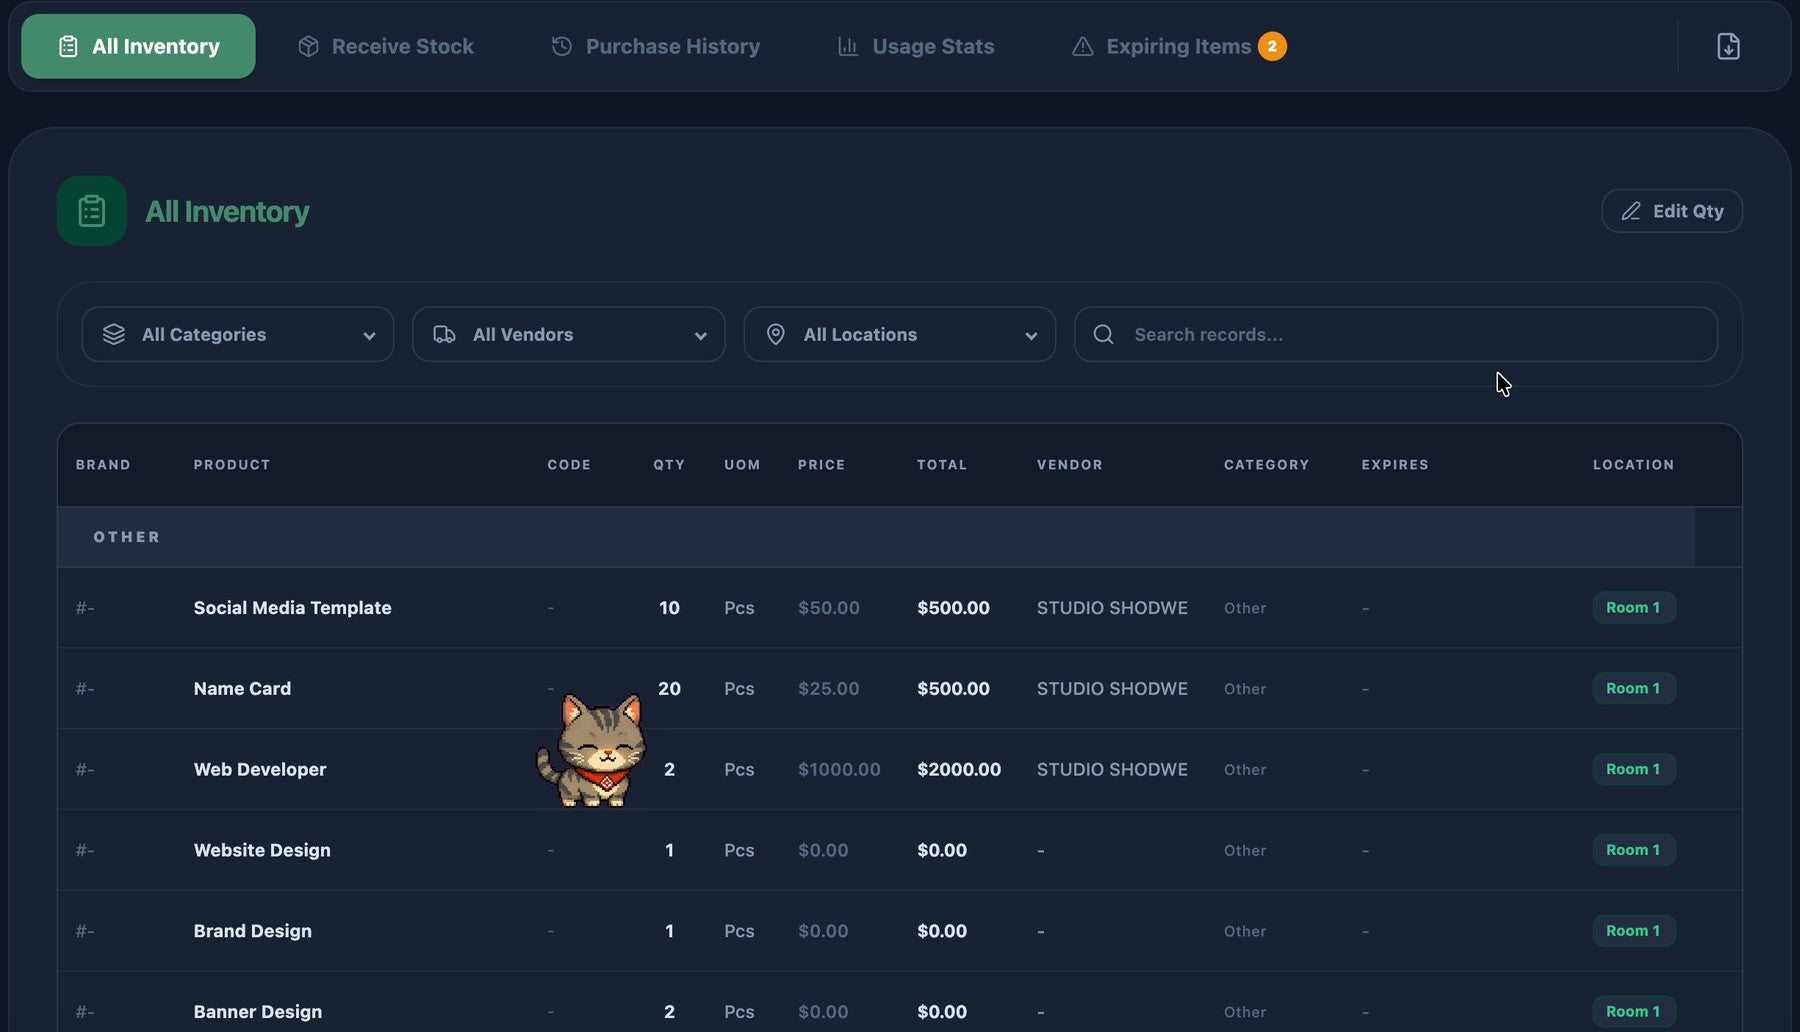Select the Name Card product
1800x1032 pixels.
(242, 689)
